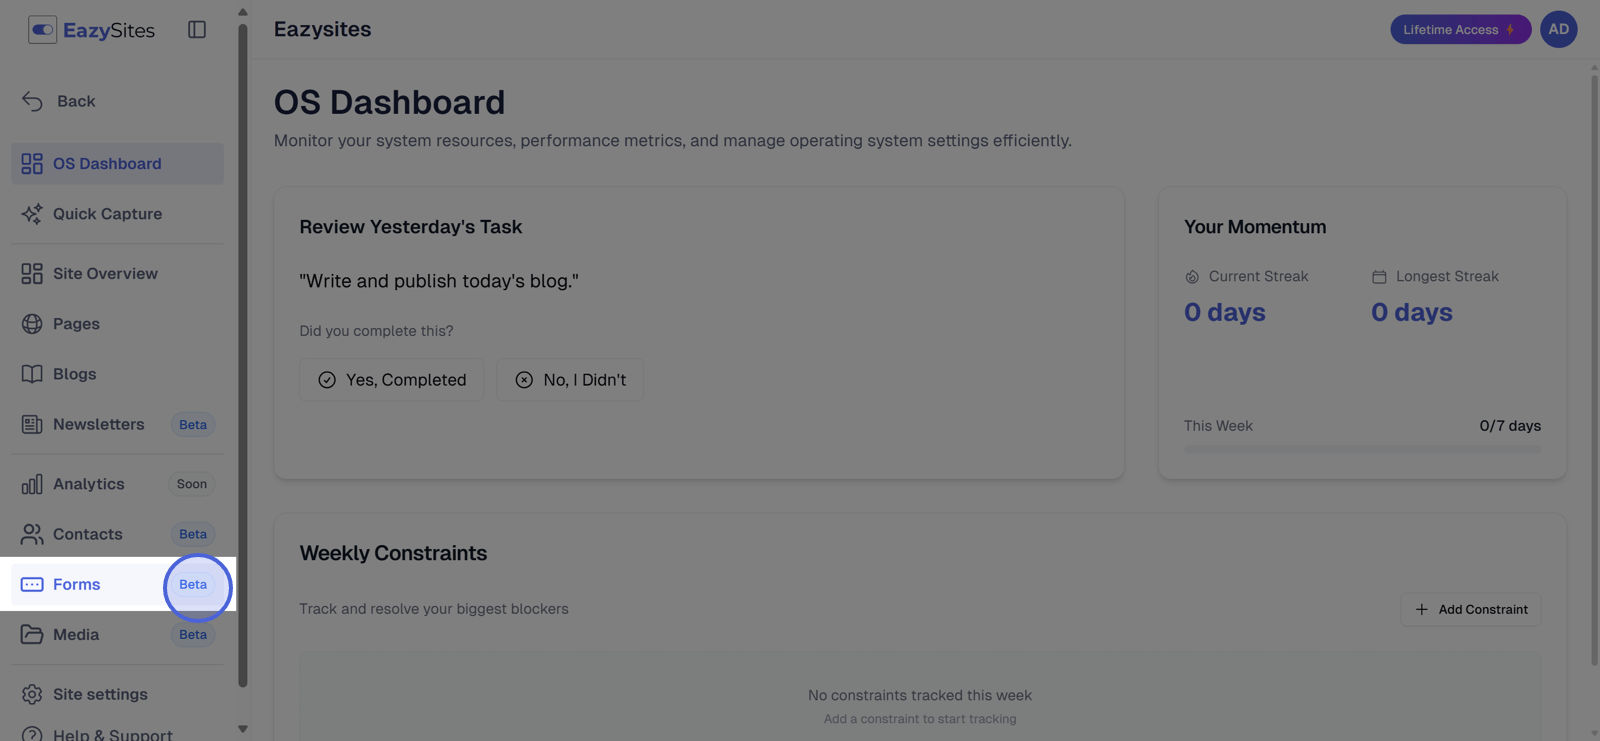This screenshot has width=1600, height=741.
Task: Open Site settings gear icon
Action: click(32, 694)
